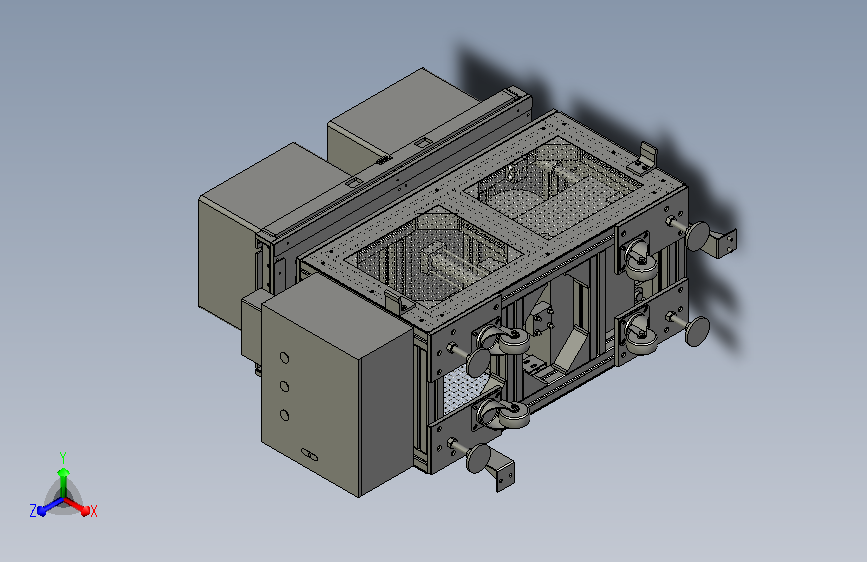The width and height of the screenshot is (867, 562).
Task: Select the large rear-left enclosure box
Action: point(260,232)
